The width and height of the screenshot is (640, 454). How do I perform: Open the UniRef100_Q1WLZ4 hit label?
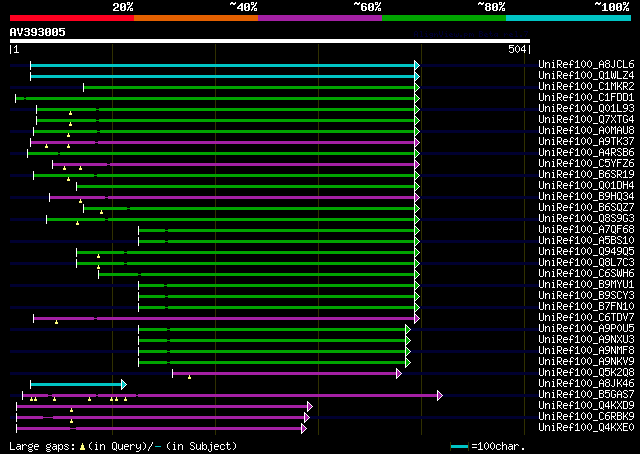(586, 76)
